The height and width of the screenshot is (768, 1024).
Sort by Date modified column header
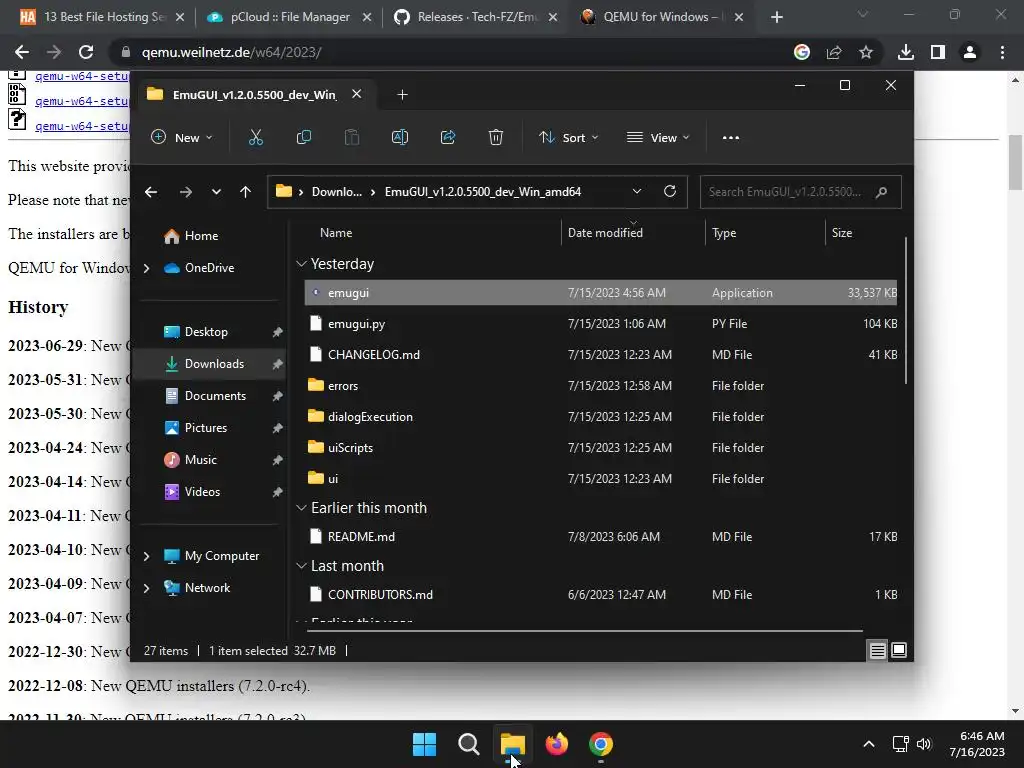[605, 232]
